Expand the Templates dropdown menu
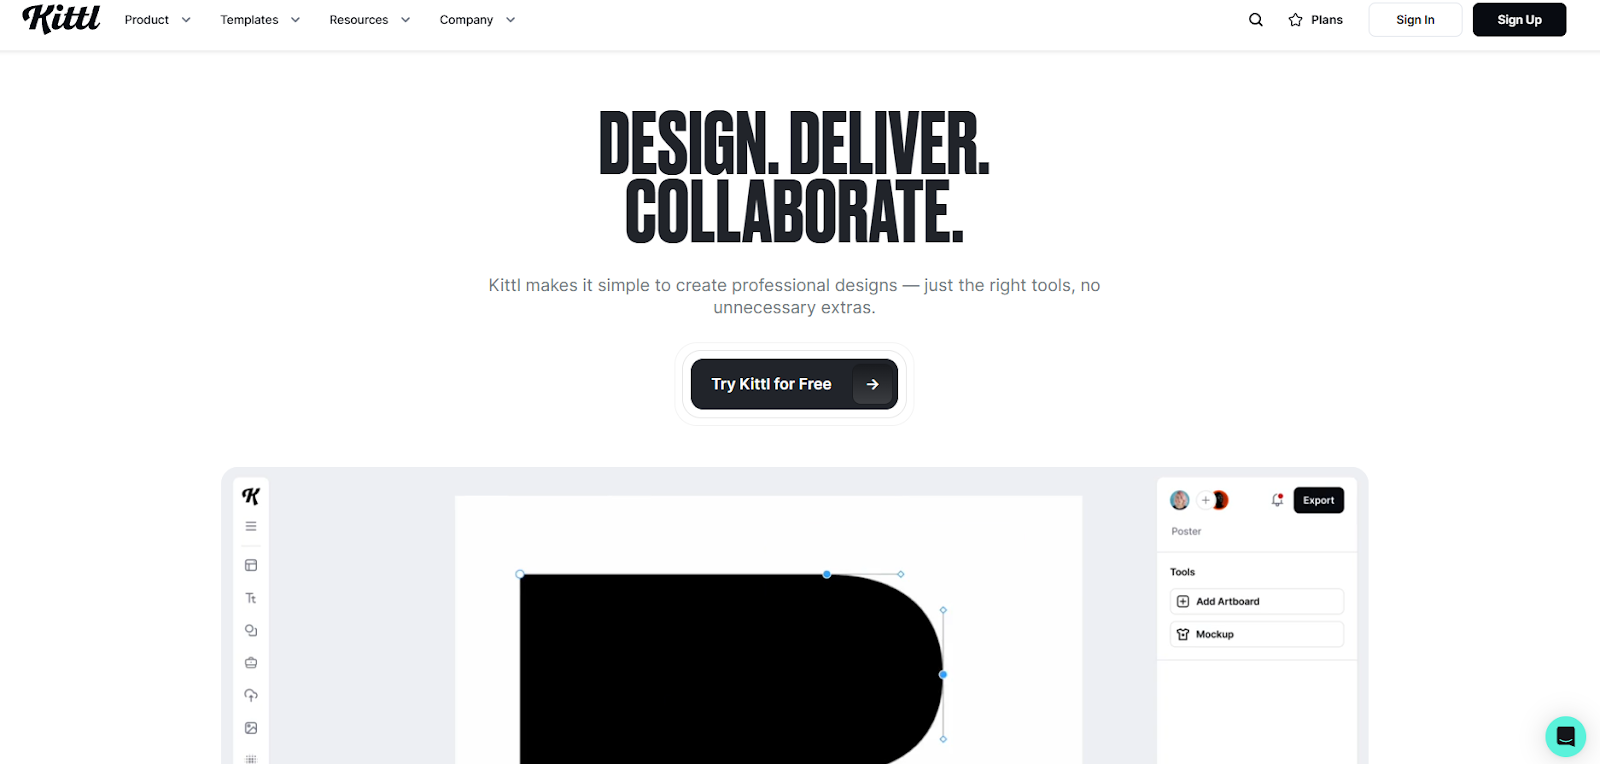This screenshot has height=764, width=1600. [260, 20]
